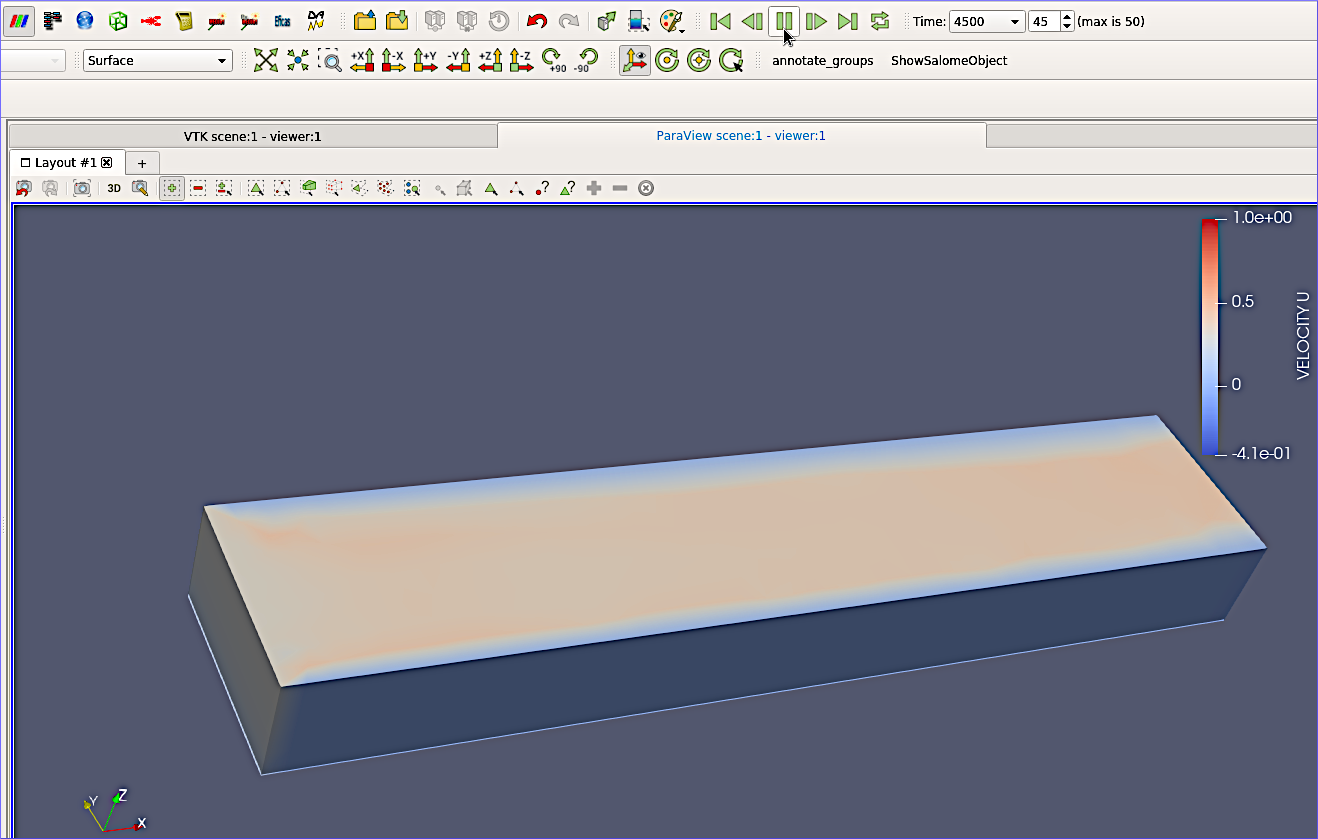1318x839 pixels.
Task: Click inside the frame number field showing 45
Action: pyautogui.click(x=1044, y=20)
